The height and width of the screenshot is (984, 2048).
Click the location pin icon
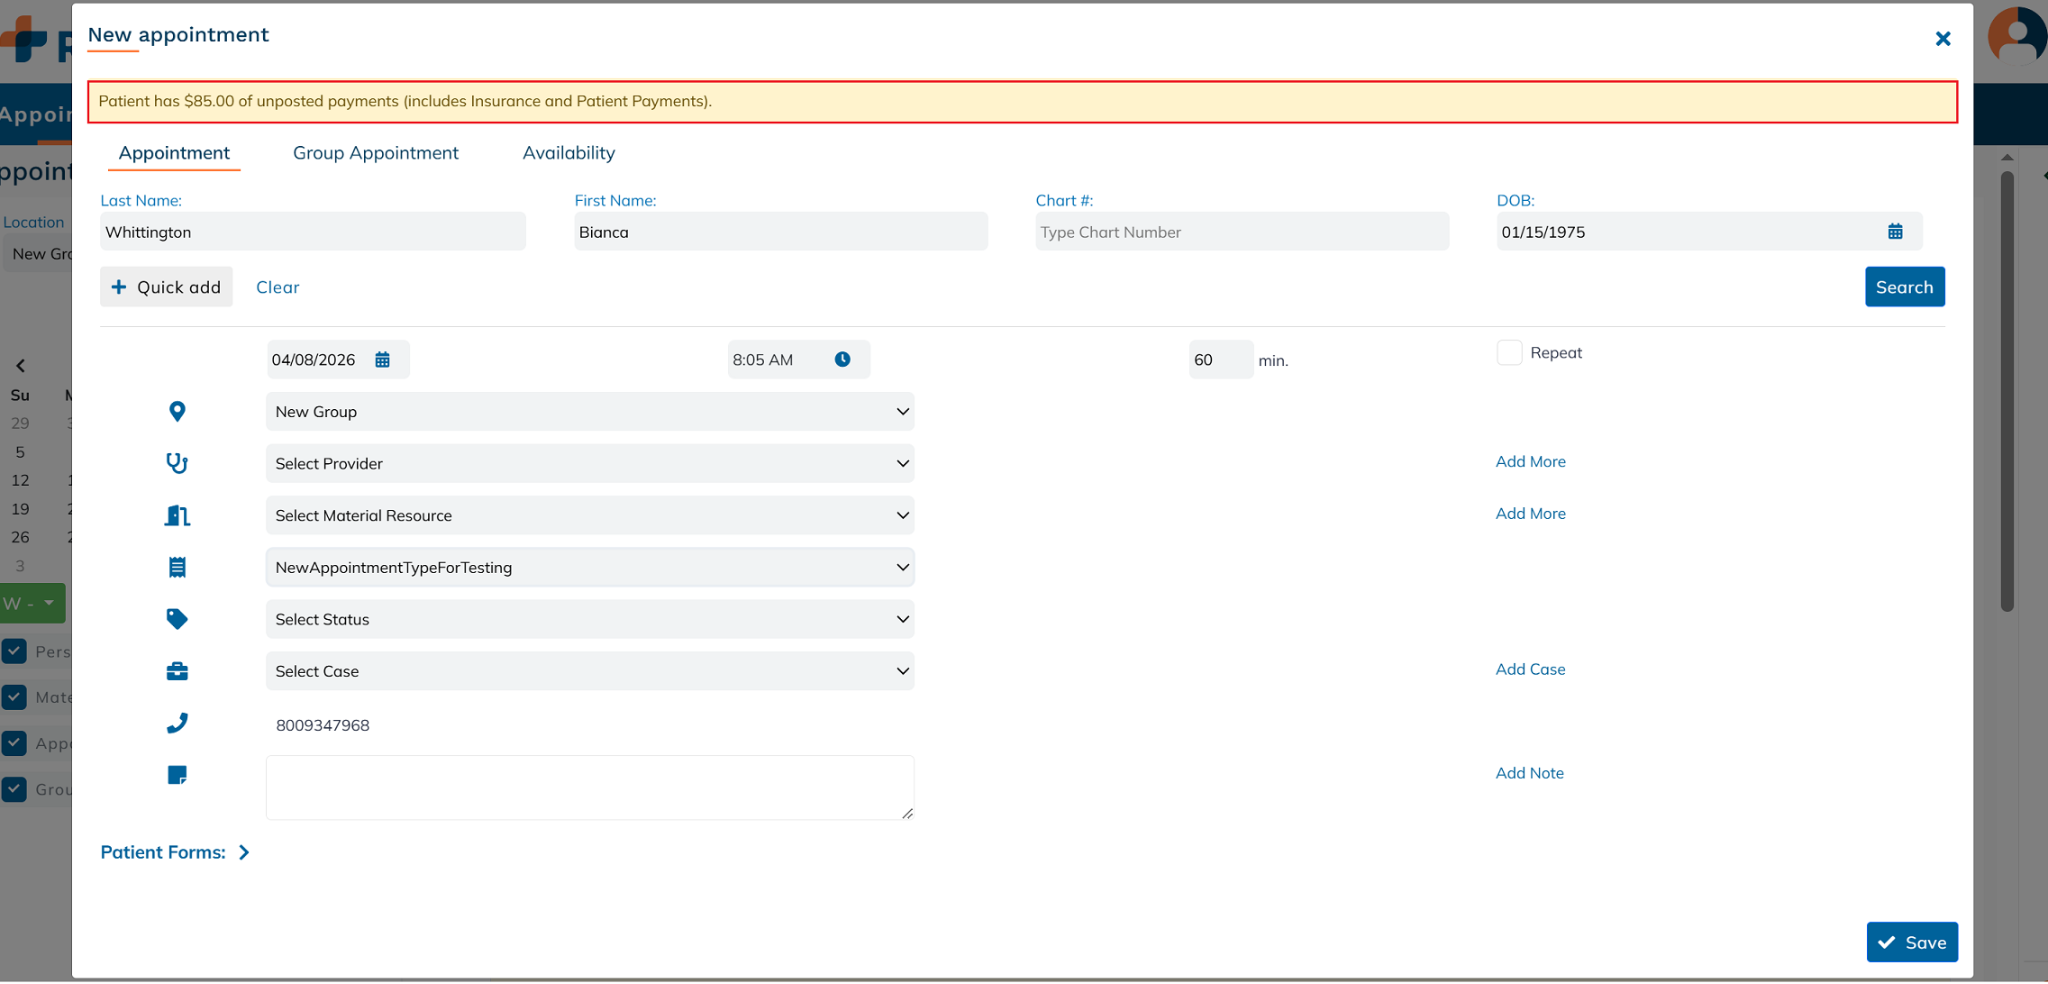click(x=177, y=412)
